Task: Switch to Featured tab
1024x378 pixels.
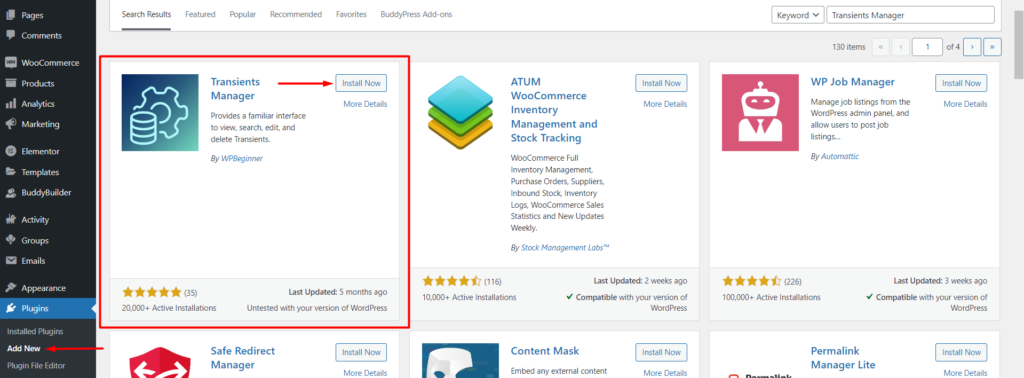Action: [x=200, y=14]
